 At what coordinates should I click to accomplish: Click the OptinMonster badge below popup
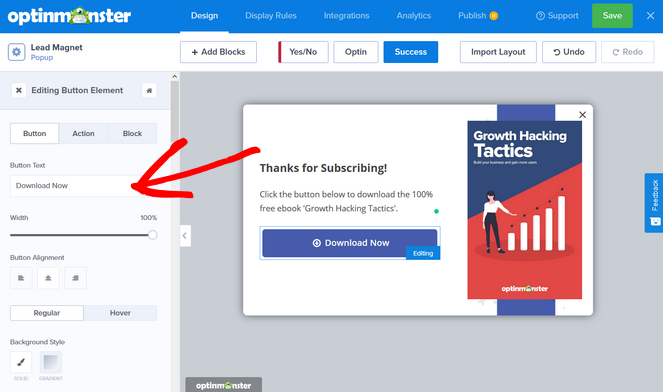(x=223, y=385)
